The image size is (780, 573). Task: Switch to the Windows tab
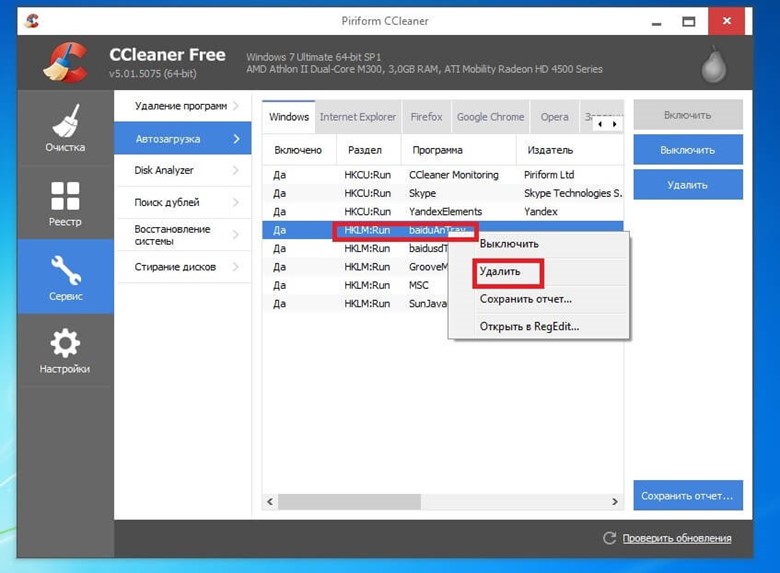(x=289, y=117)
